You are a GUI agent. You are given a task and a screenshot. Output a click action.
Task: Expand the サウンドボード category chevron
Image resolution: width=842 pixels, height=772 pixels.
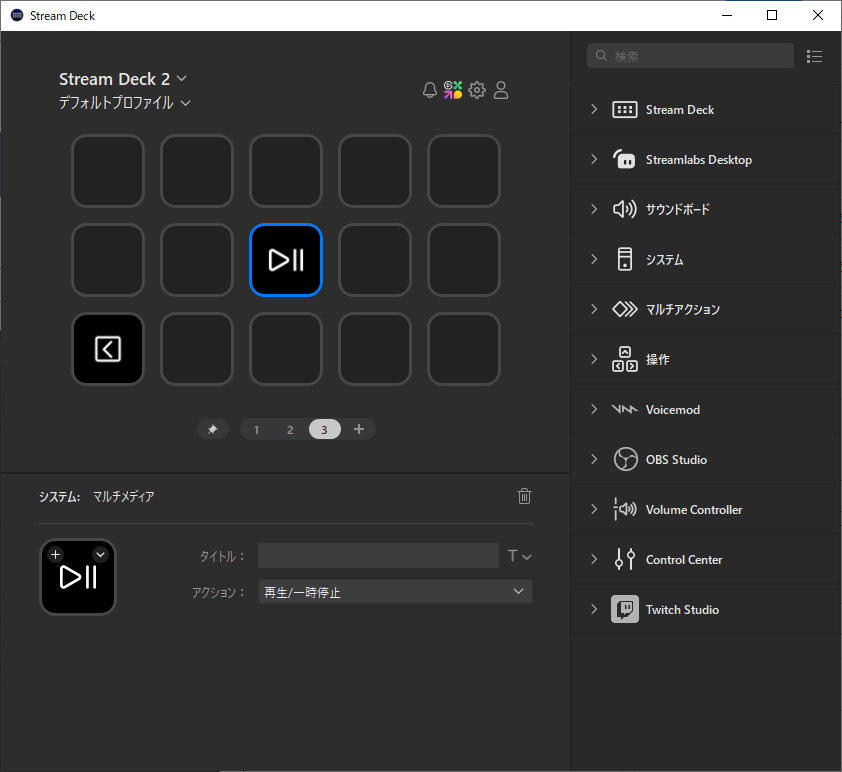point(594,209)
